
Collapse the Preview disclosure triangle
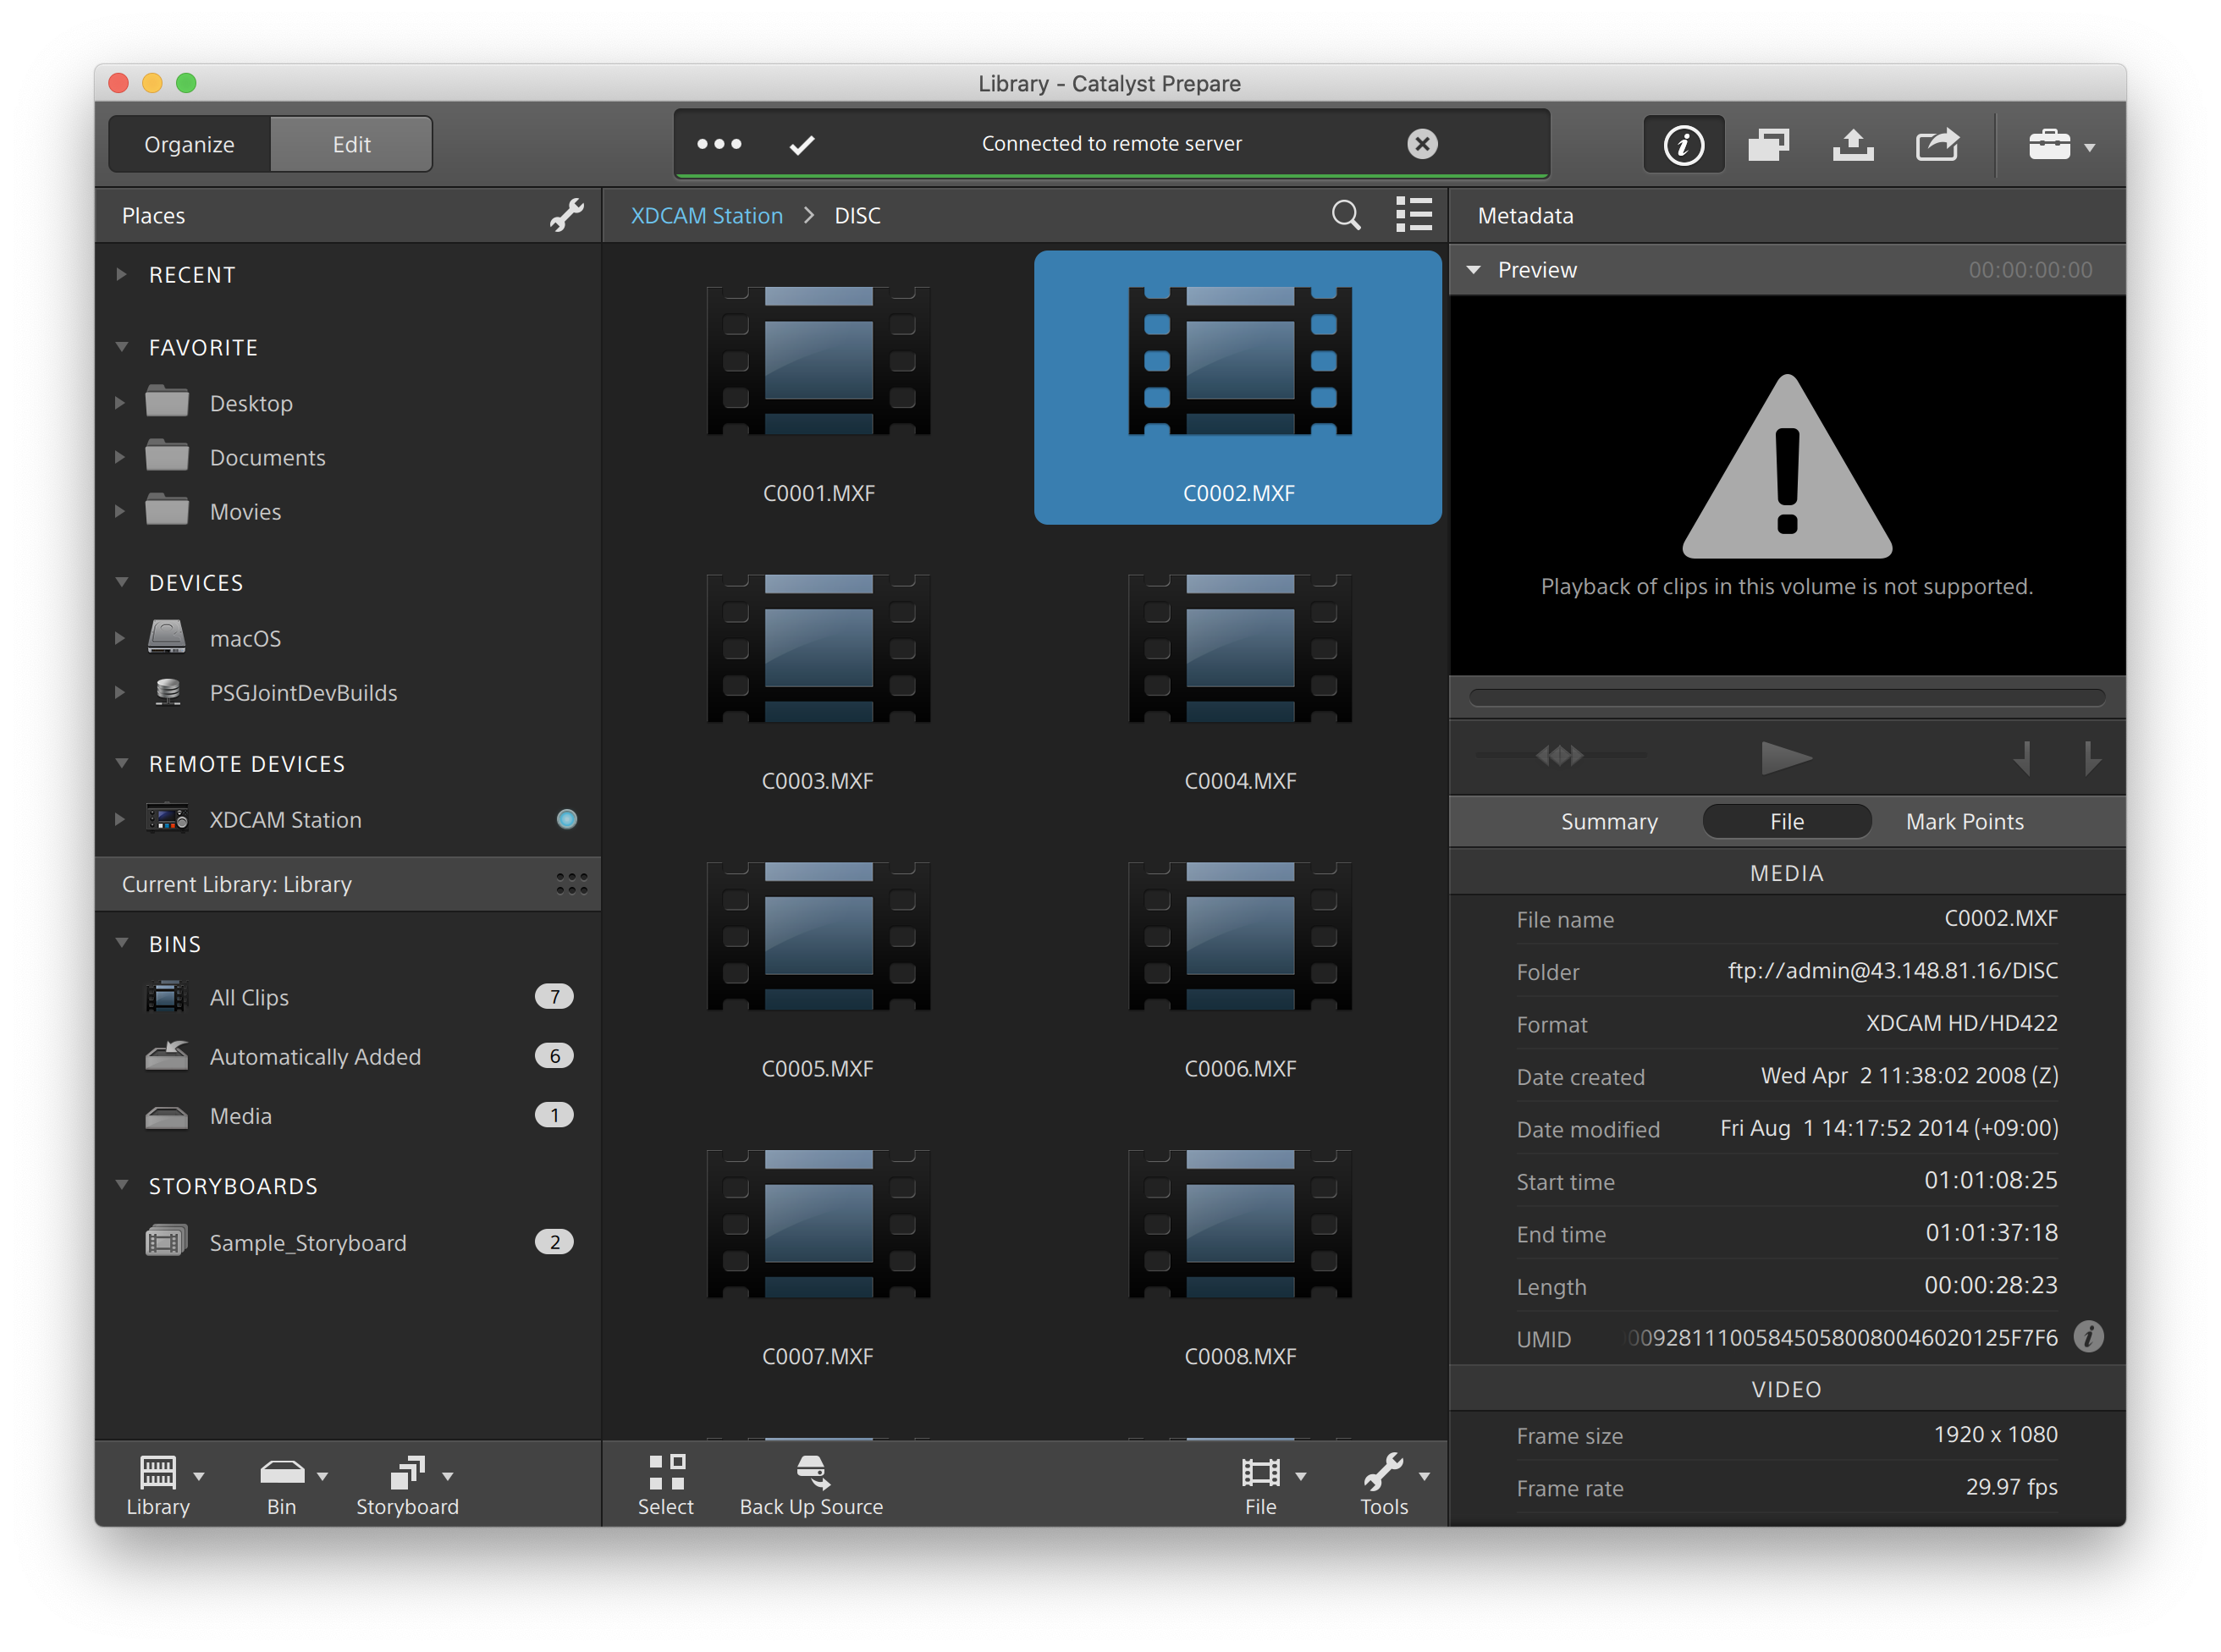pos(1473,270)
